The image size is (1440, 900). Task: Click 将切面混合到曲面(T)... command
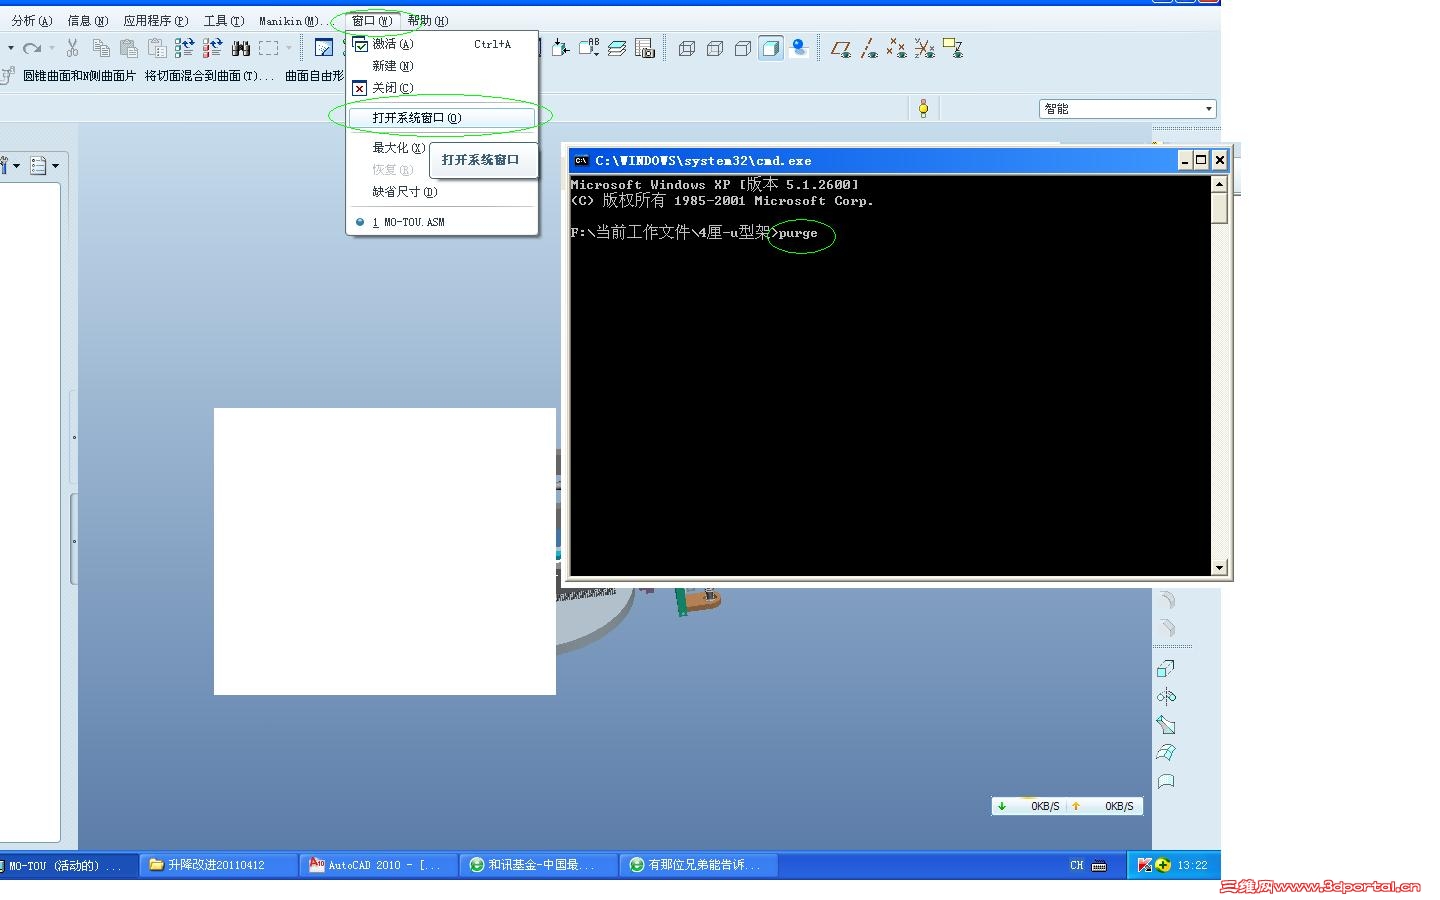208,76
